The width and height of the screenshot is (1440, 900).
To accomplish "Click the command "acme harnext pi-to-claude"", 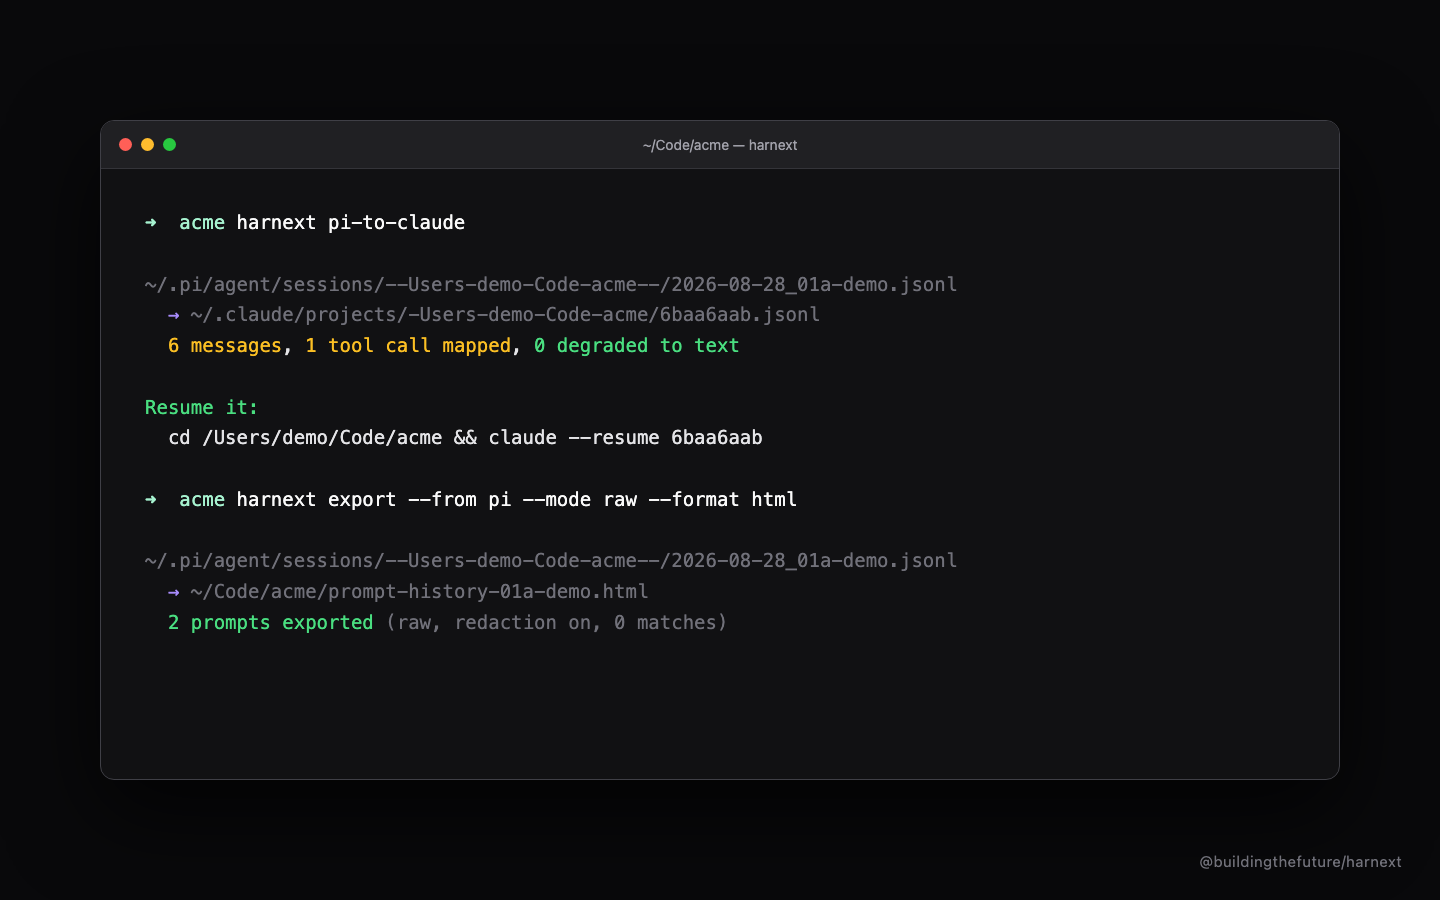I will [x=322, y=222].
